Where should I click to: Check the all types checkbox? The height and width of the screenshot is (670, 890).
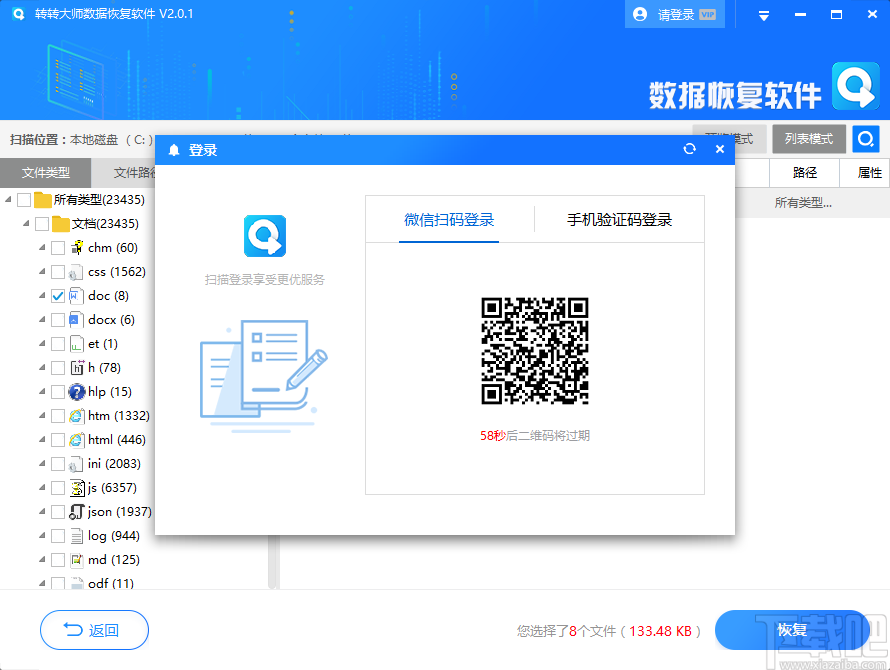click(x=24, y=200)
